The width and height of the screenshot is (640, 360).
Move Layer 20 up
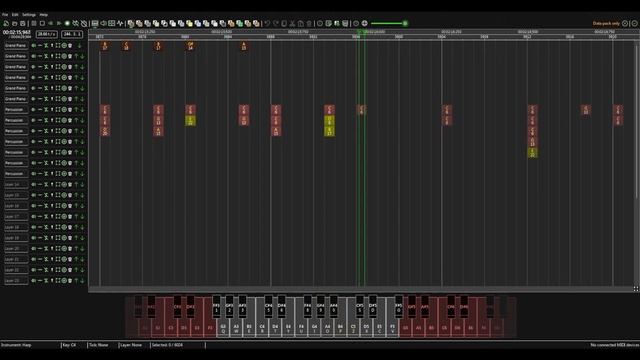click(x=76, y=249)
